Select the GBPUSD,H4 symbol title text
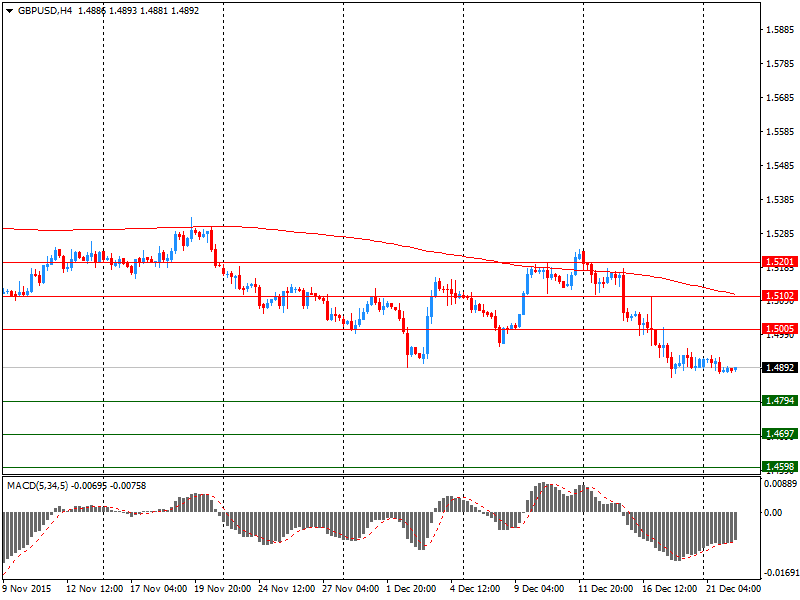 point(45,11)
